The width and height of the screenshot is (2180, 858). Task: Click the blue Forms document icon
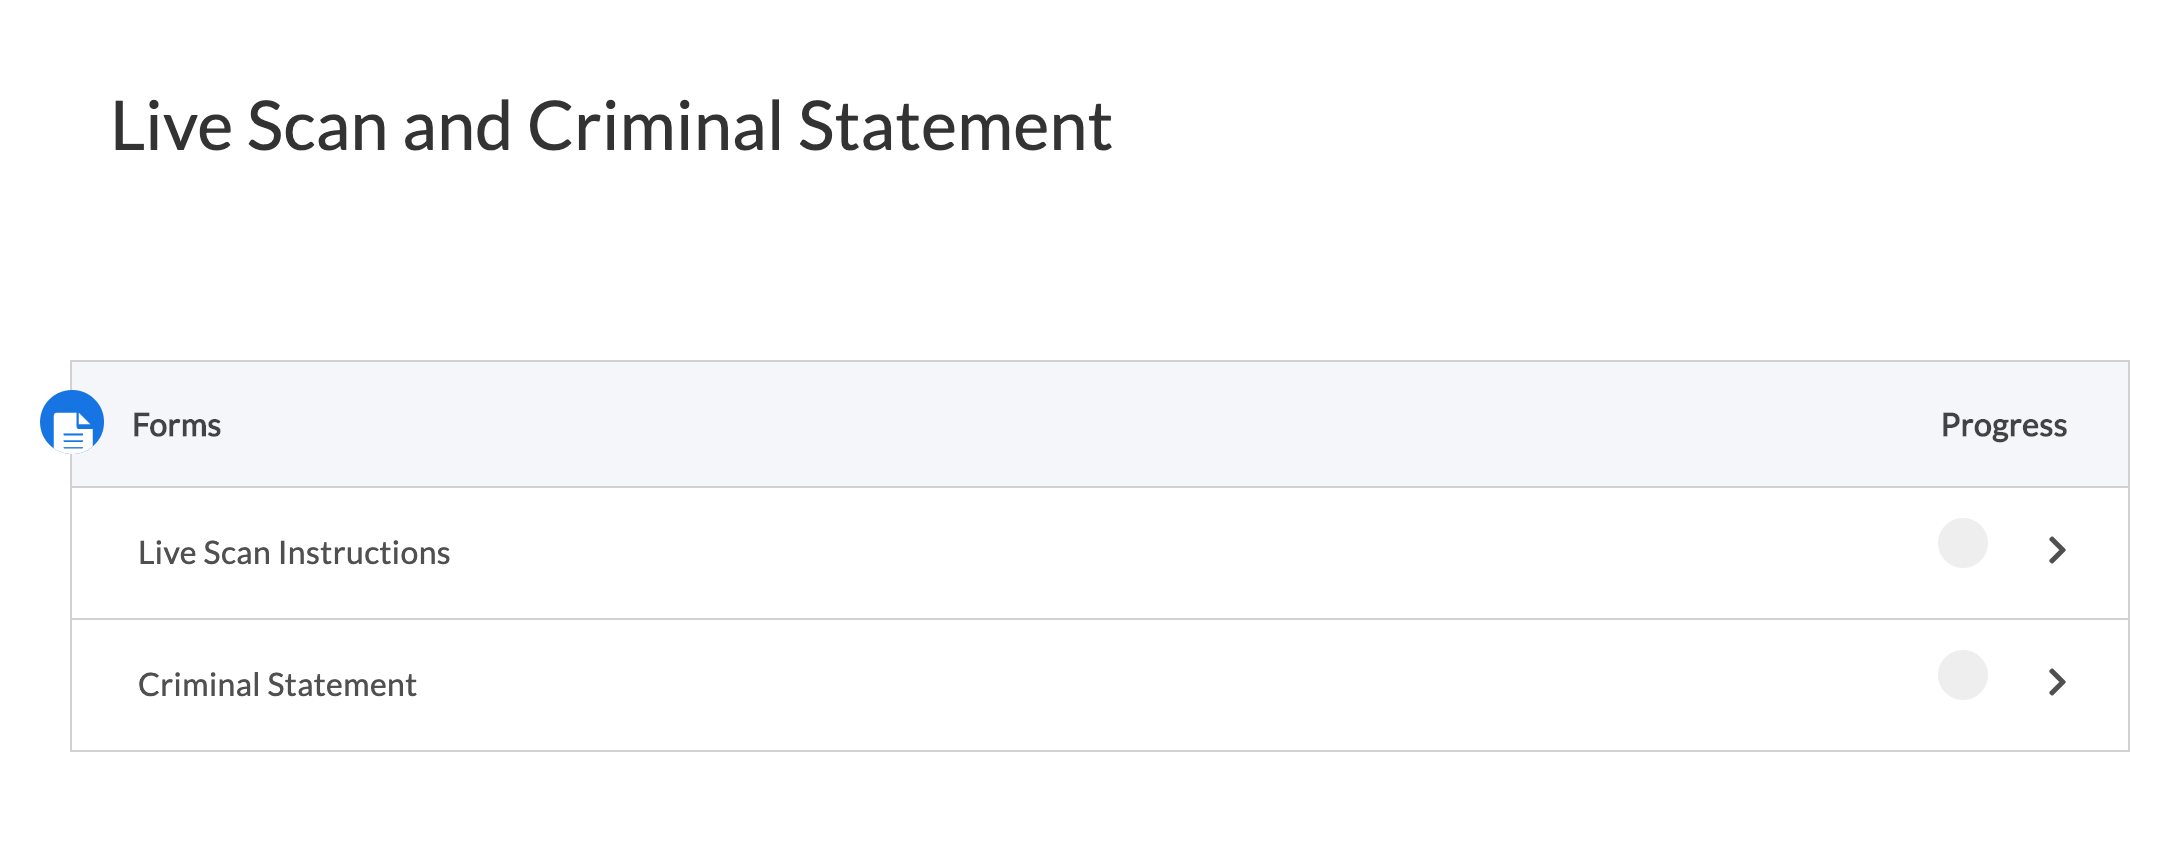click(x=72, y=423)
